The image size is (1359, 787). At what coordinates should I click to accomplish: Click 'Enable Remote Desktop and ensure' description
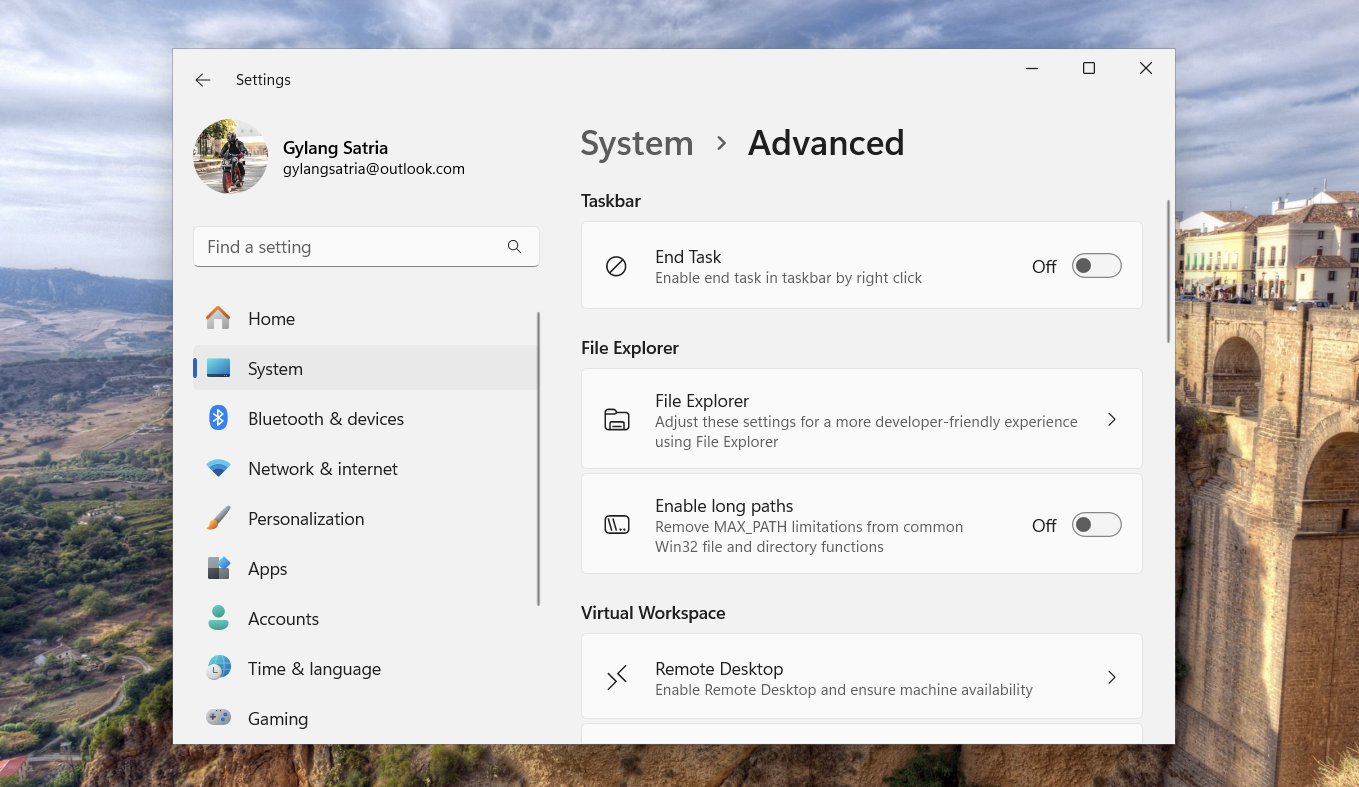tap(844, 690)
